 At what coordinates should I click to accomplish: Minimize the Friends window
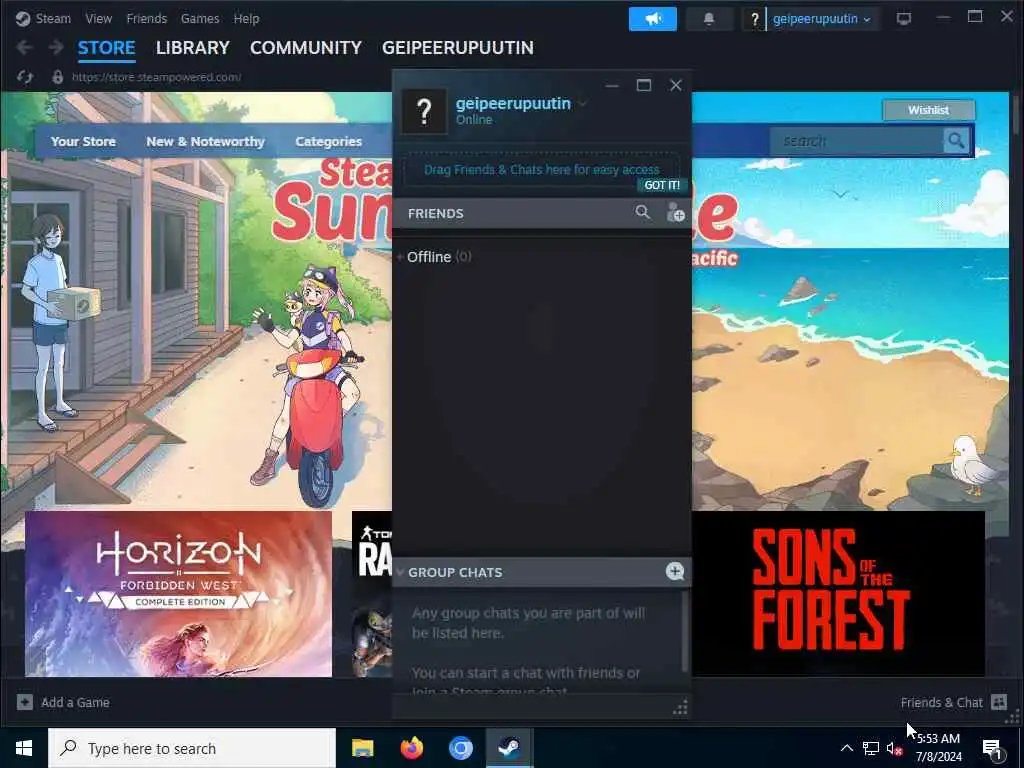pyautogui.click(x=612, y=86)
